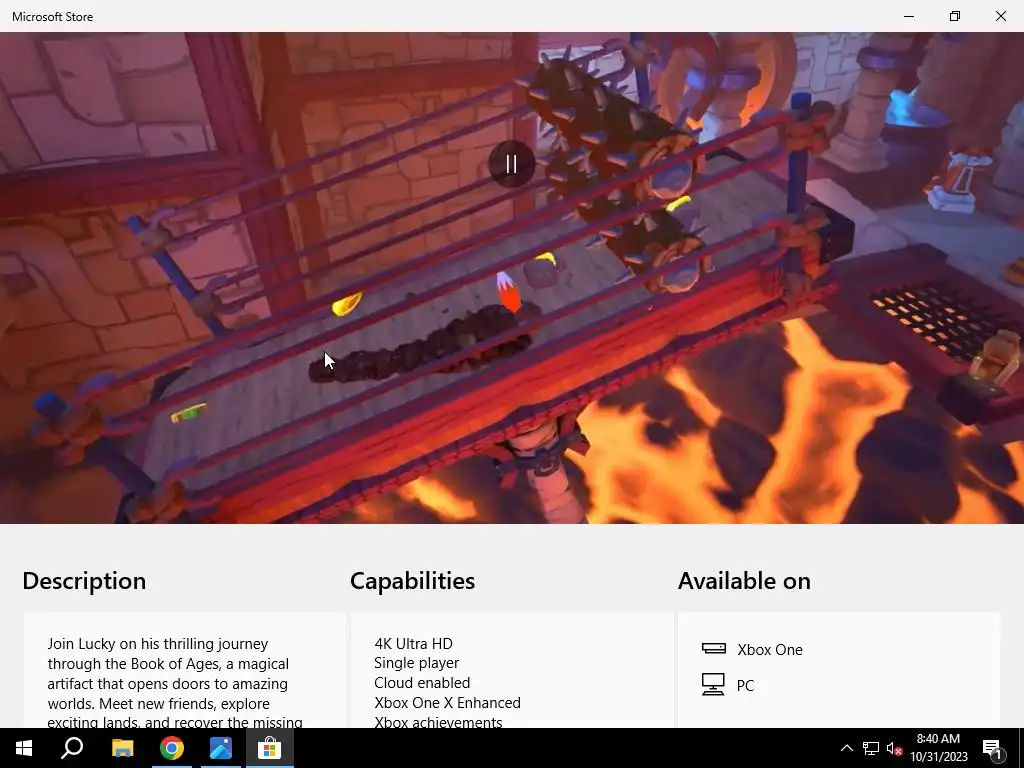Select the Microsoft Store taskbar icon
The width and height of the screenshot is (1024, 768).
(270, 748)
